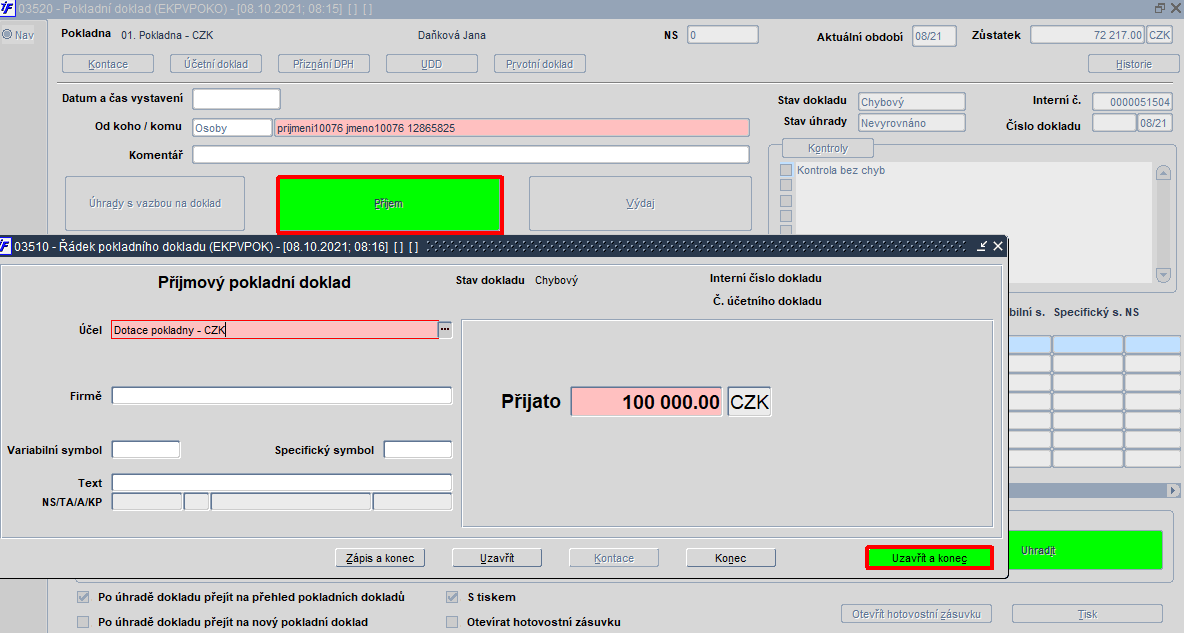Open Účetní doklad
Viewport: 1184px width, 633px height.
tap(216, 64)
